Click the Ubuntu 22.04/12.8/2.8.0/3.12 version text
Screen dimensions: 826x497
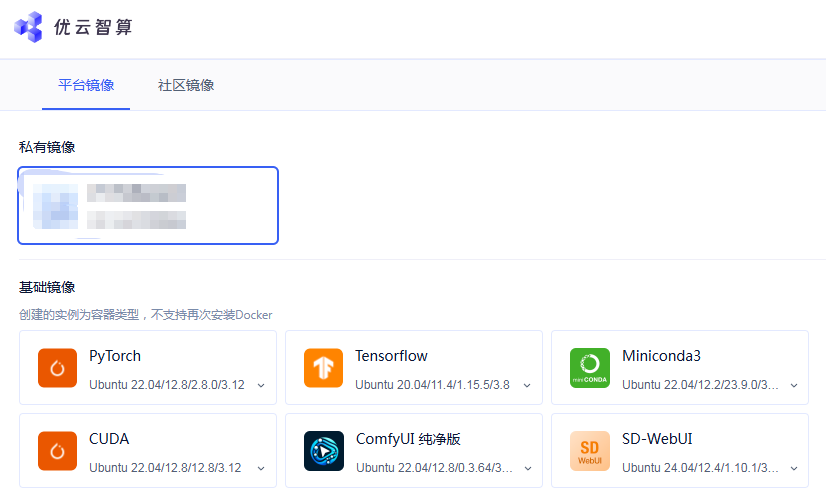pos(166,385)
